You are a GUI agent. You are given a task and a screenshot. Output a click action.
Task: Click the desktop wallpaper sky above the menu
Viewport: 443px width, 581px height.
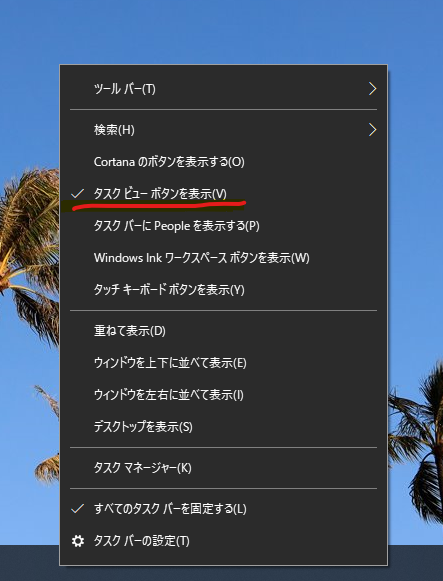[x=222, y=31]
